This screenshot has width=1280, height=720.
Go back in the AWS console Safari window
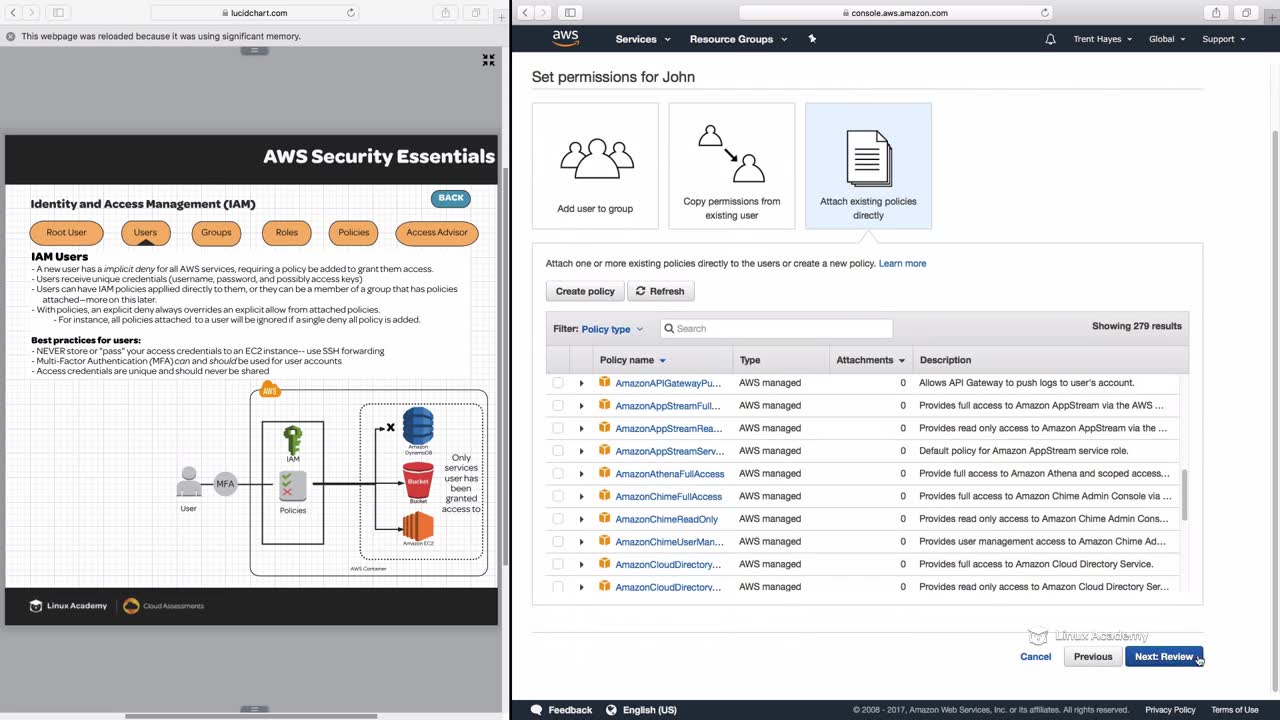pos(526,13)
